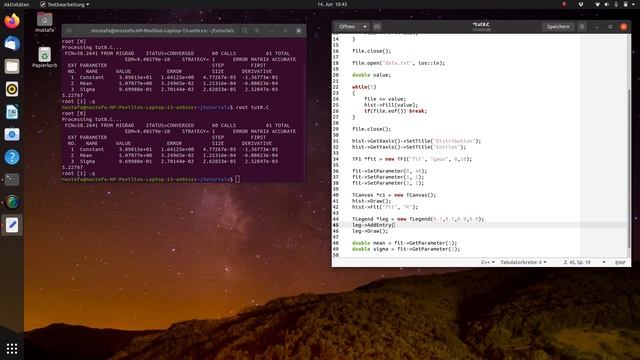Open the clock and calendar in top bar

(x=332, y=4)
